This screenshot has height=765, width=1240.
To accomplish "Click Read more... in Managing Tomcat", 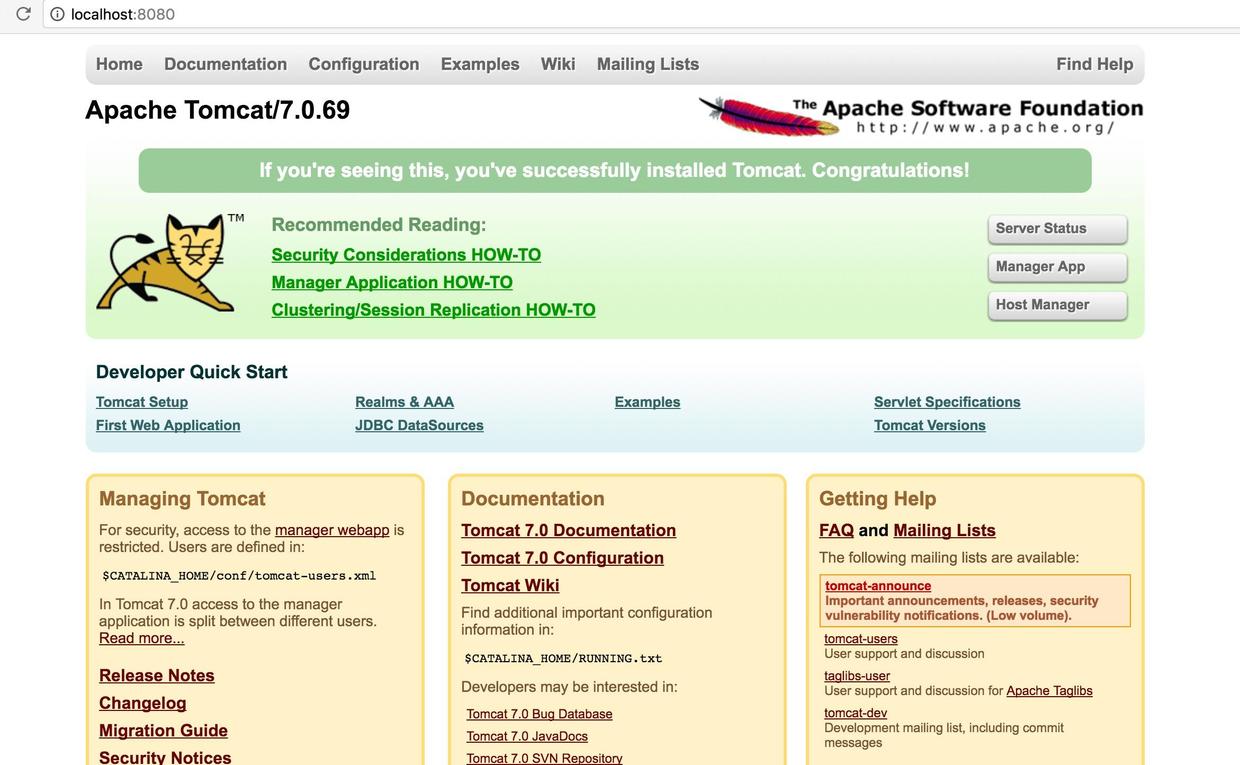I will click(142, 638).
